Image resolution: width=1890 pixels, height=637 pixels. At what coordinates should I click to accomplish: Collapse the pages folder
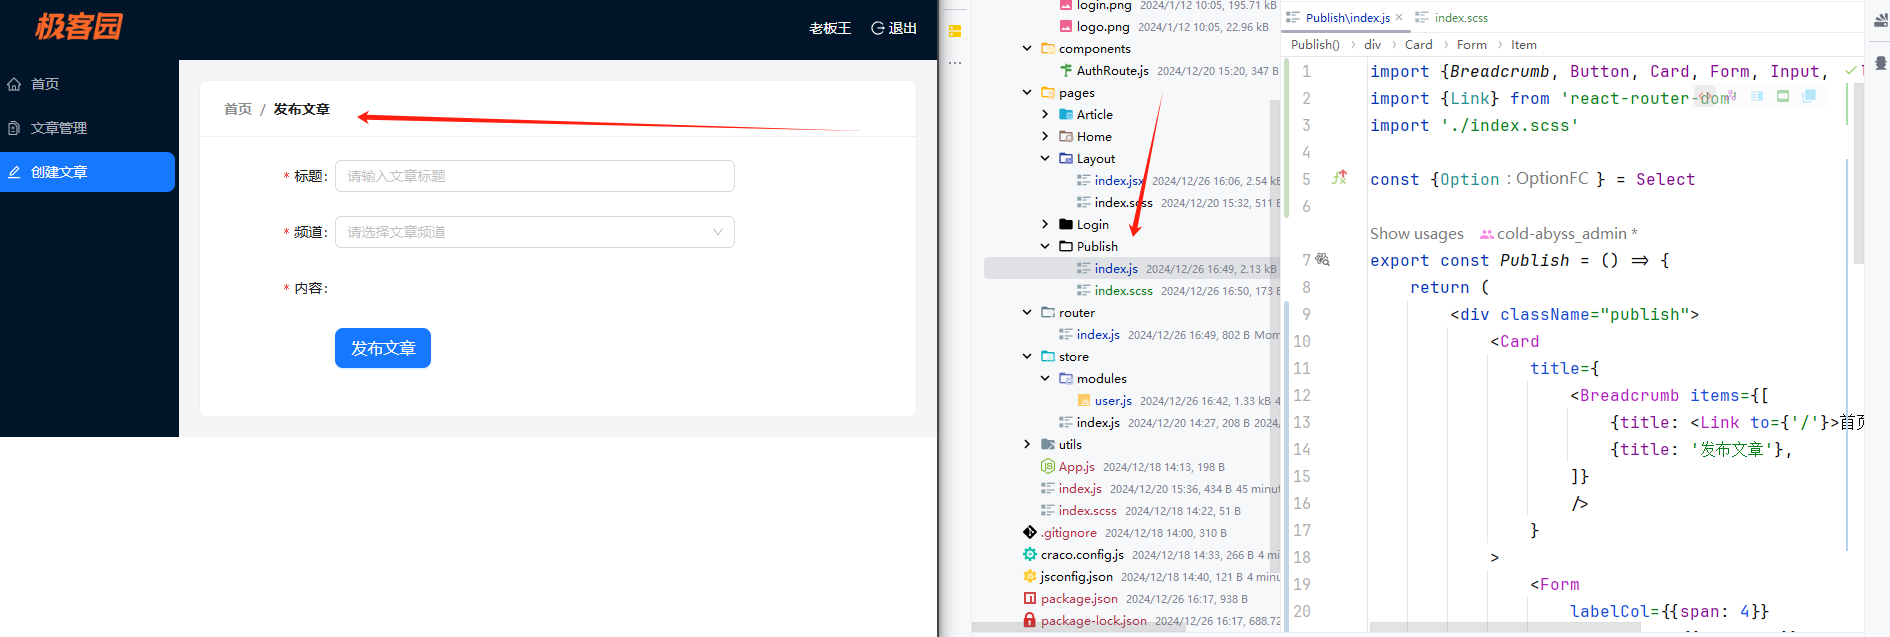click(x=1027, y=92)
